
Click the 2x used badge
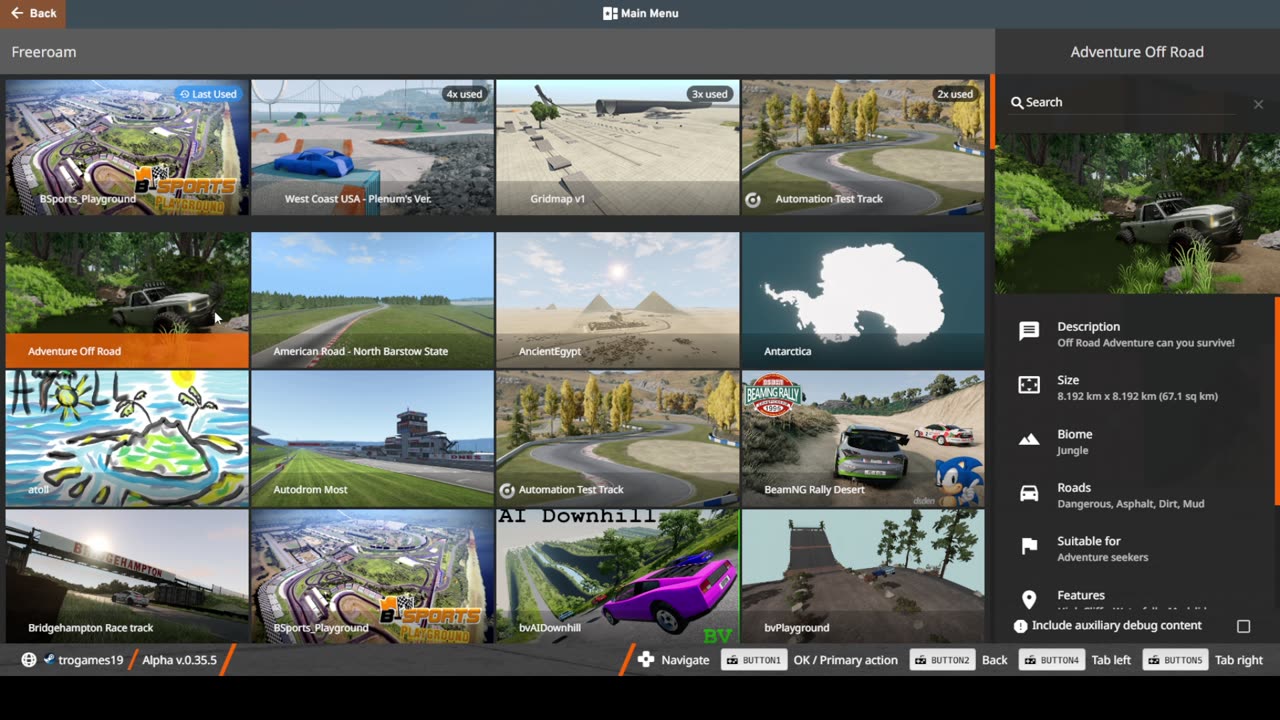point(955,94)
